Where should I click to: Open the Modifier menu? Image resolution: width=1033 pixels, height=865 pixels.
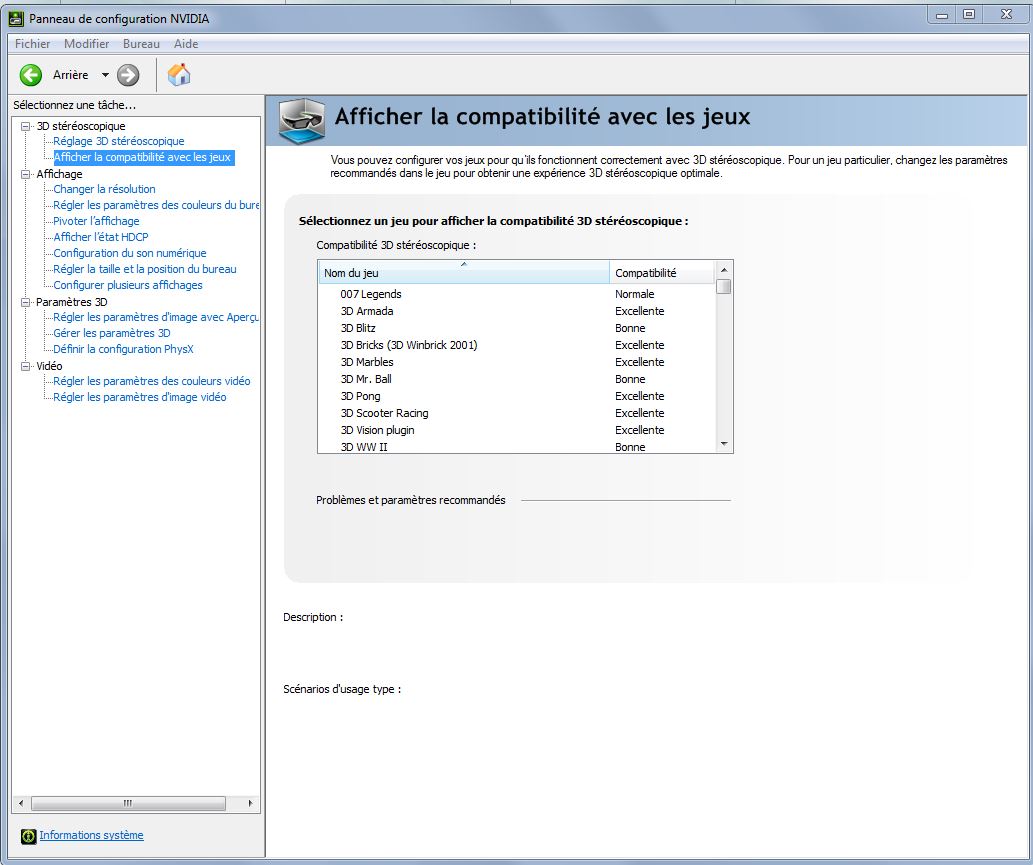86,44
